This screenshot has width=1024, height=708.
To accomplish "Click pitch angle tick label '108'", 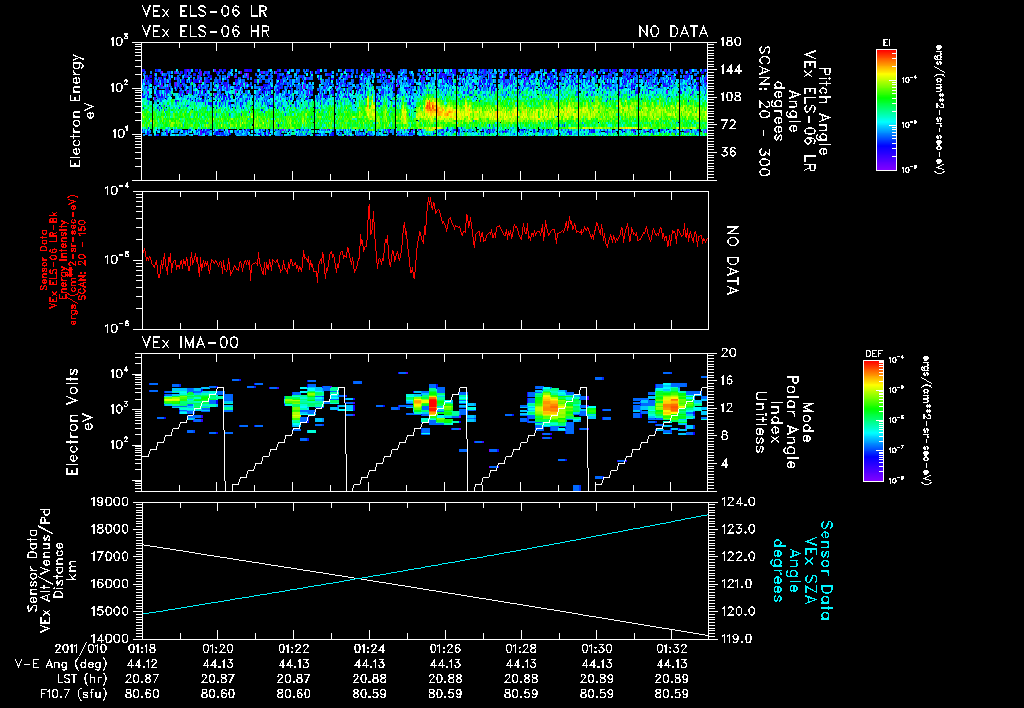I will click(x=731, y=97).
